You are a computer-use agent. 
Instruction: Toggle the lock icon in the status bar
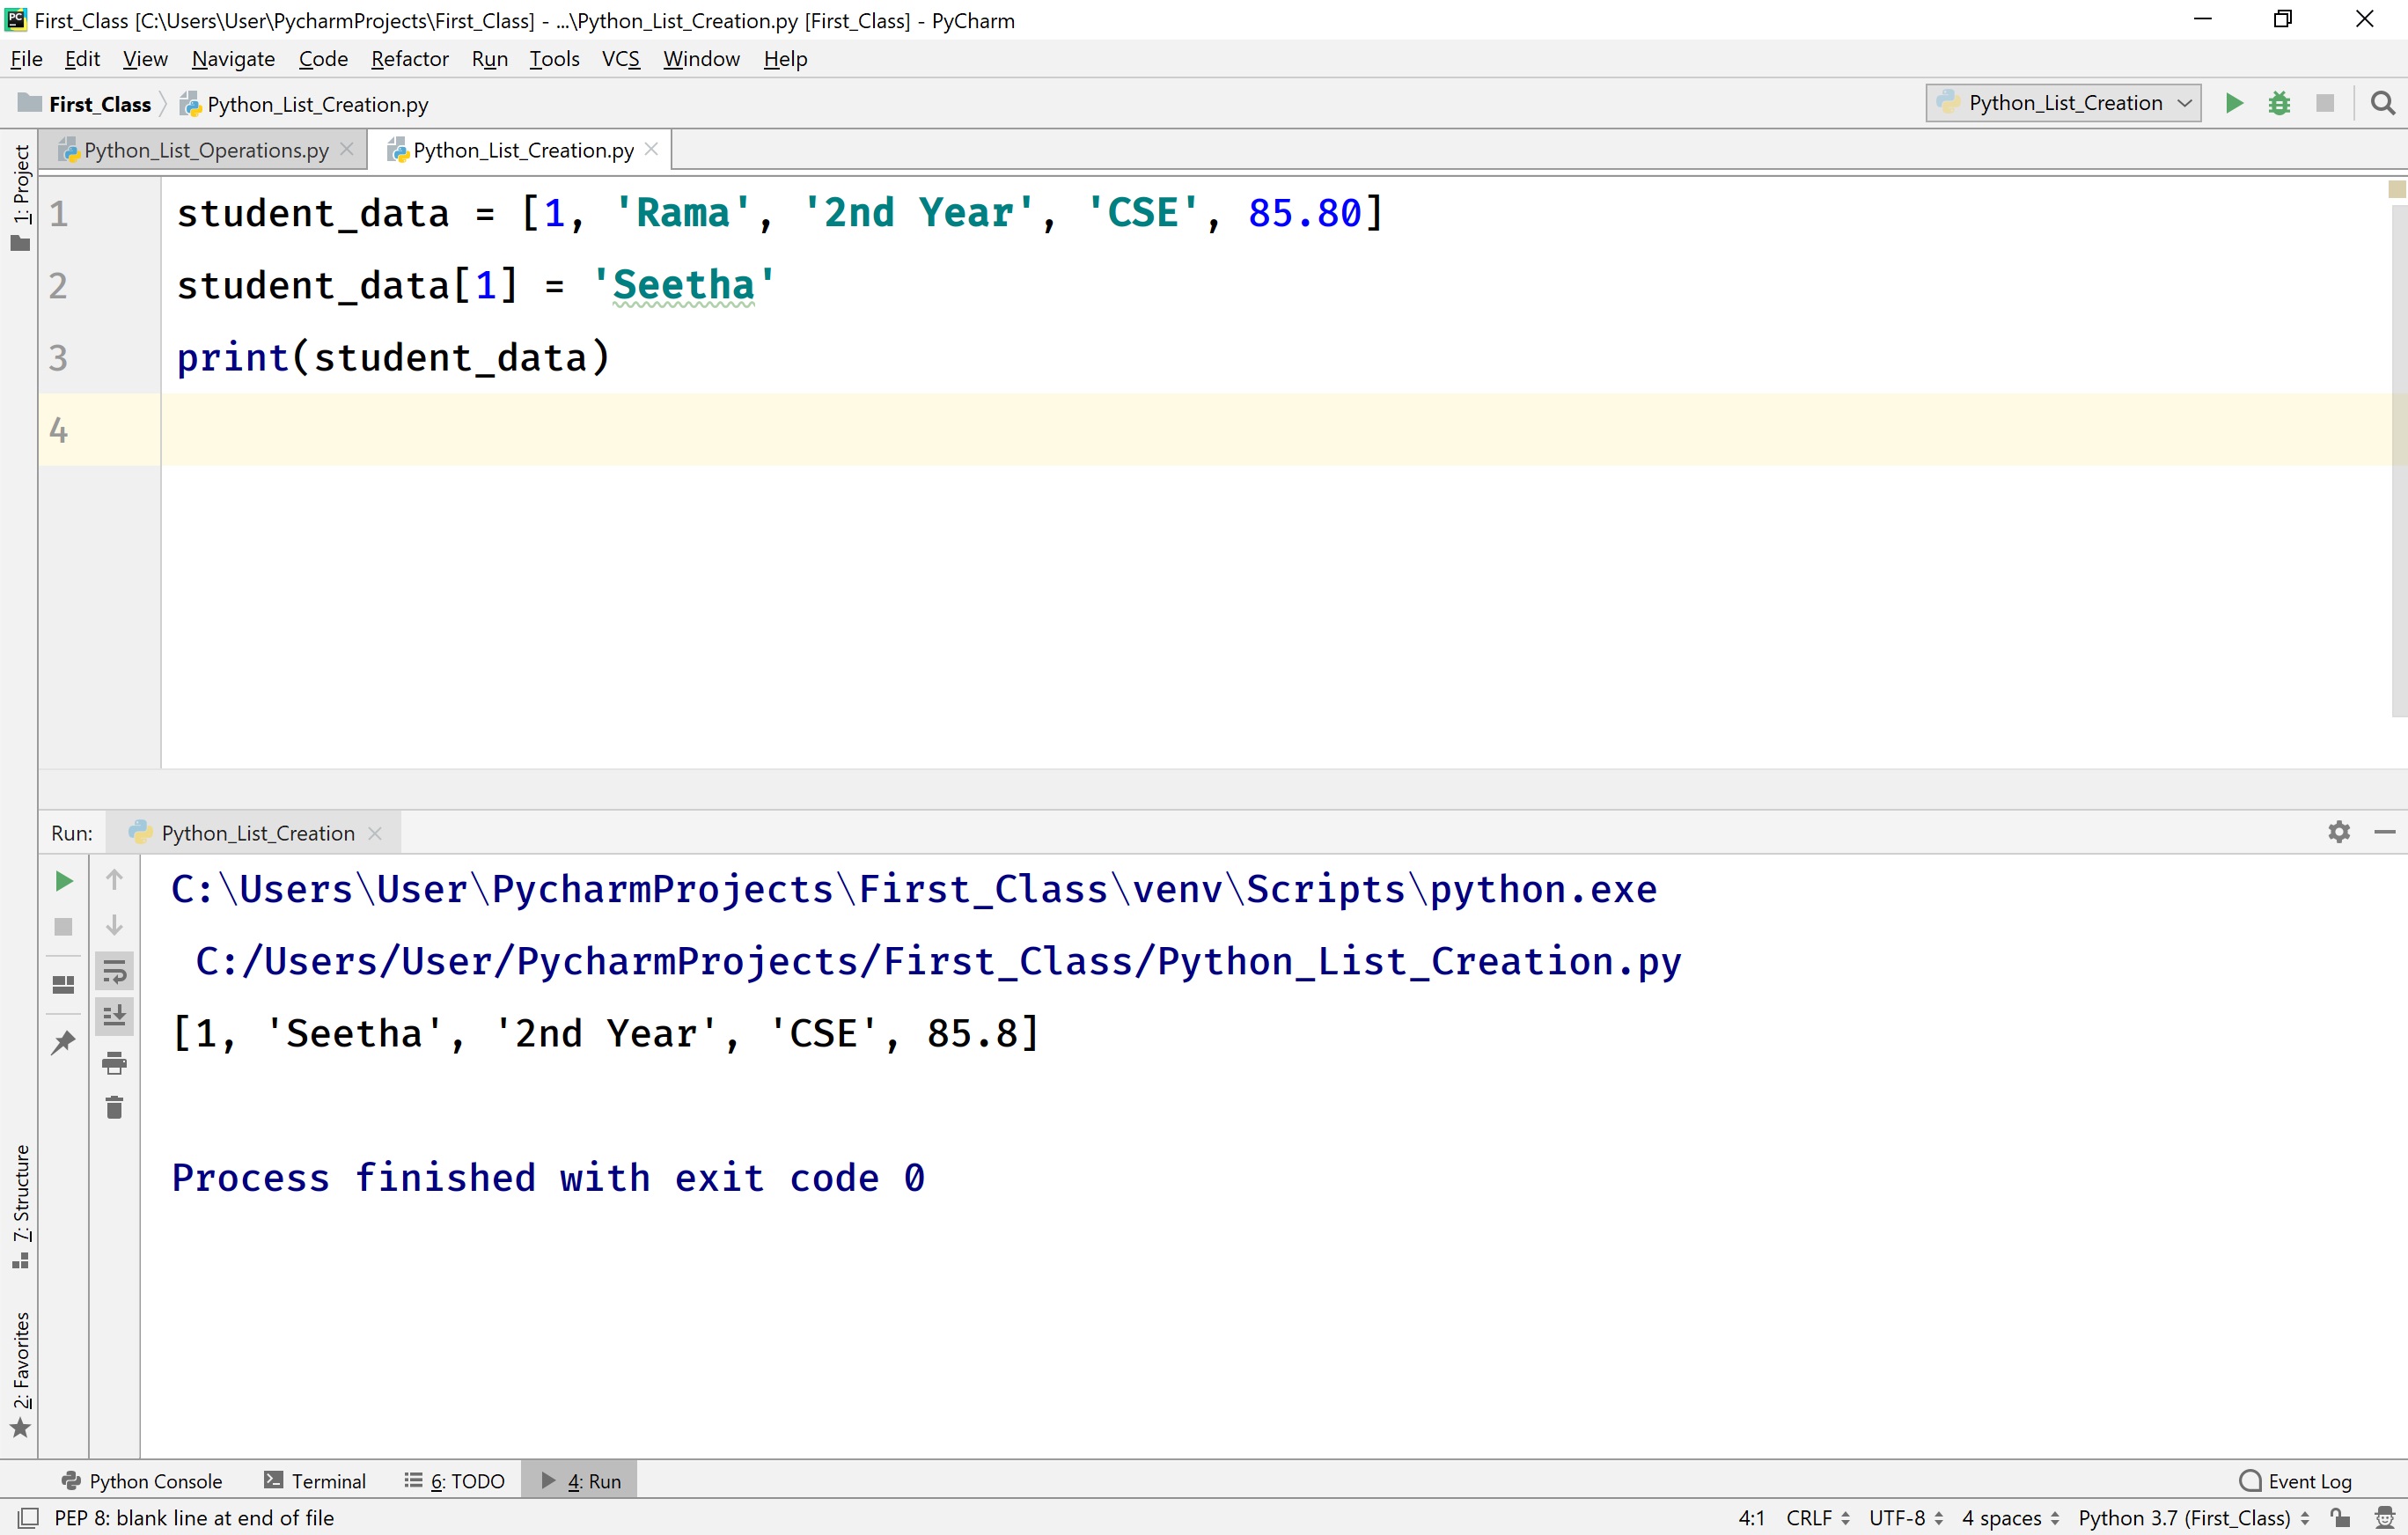pos(2340,1517)
